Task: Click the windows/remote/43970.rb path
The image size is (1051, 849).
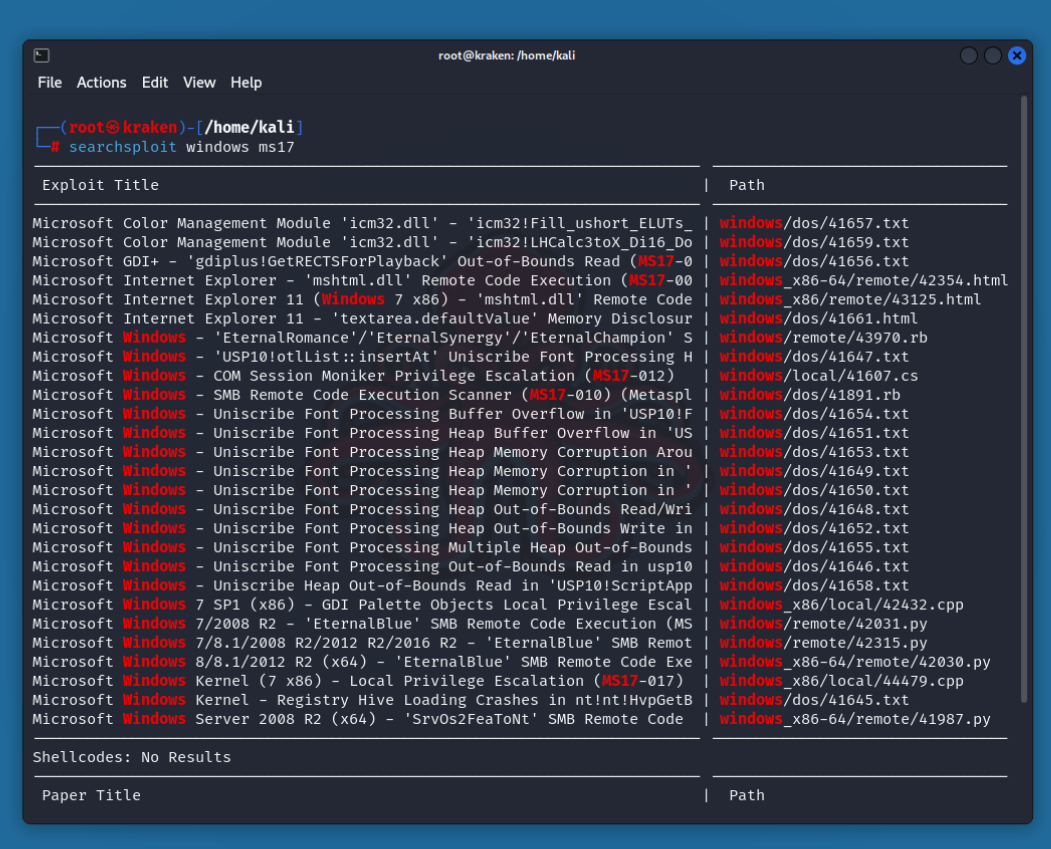Action: [823, 338]
